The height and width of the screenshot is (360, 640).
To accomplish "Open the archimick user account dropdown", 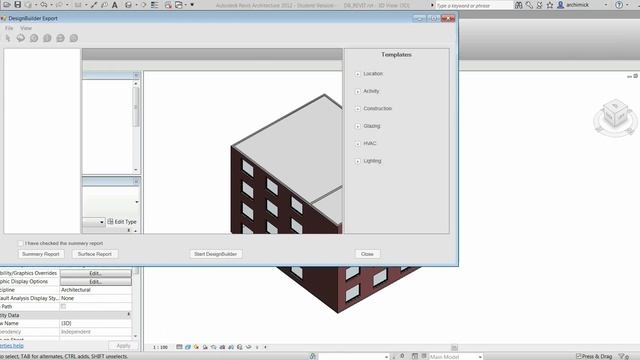I will [x=606, y=5].
